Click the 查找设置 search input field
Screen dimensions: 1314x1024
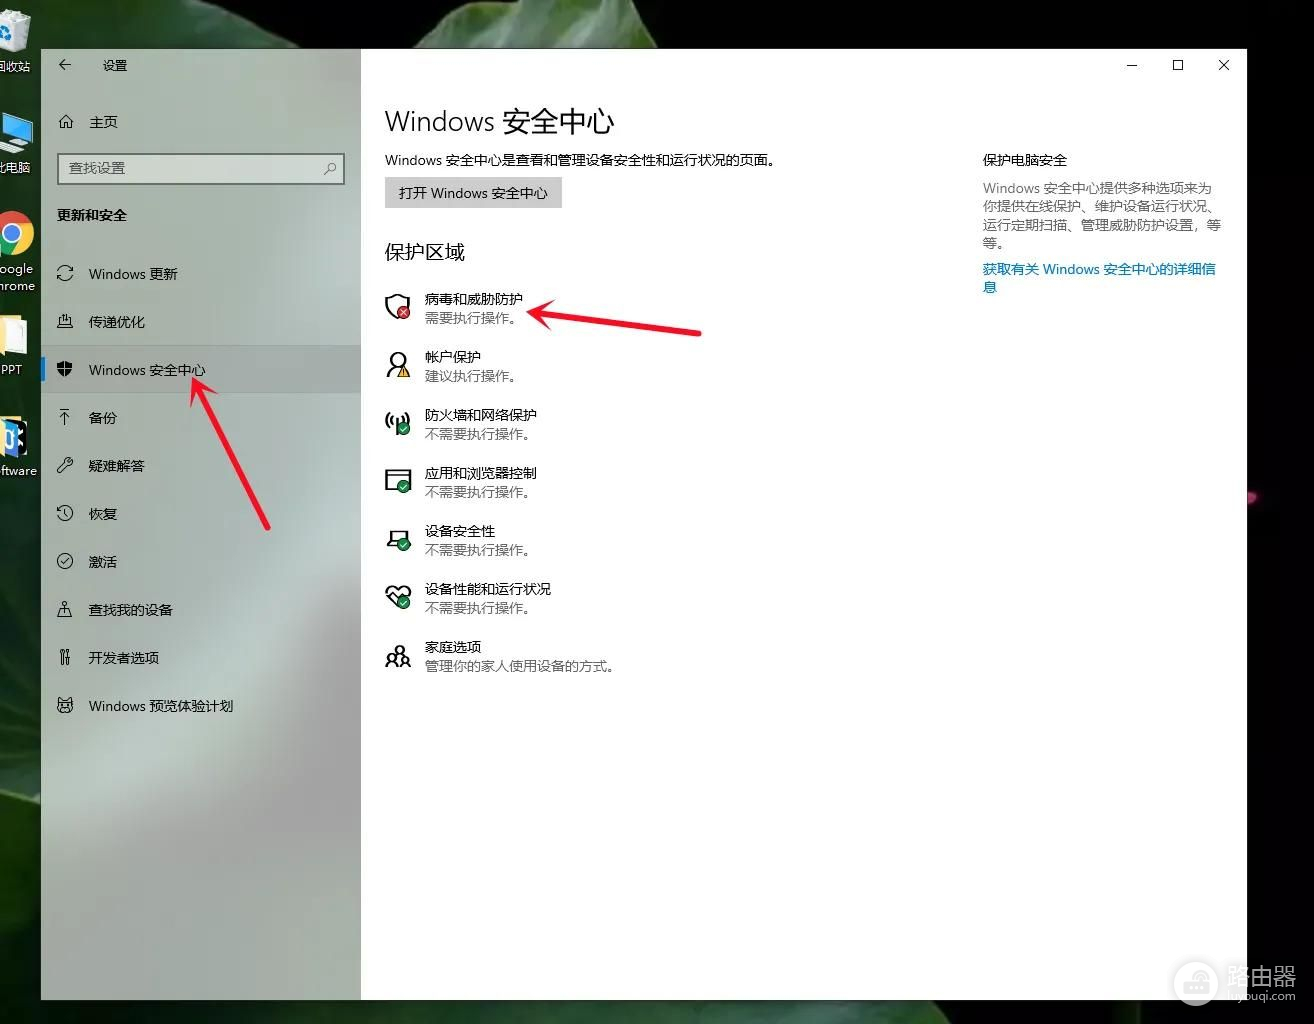[x=190, y=169]
